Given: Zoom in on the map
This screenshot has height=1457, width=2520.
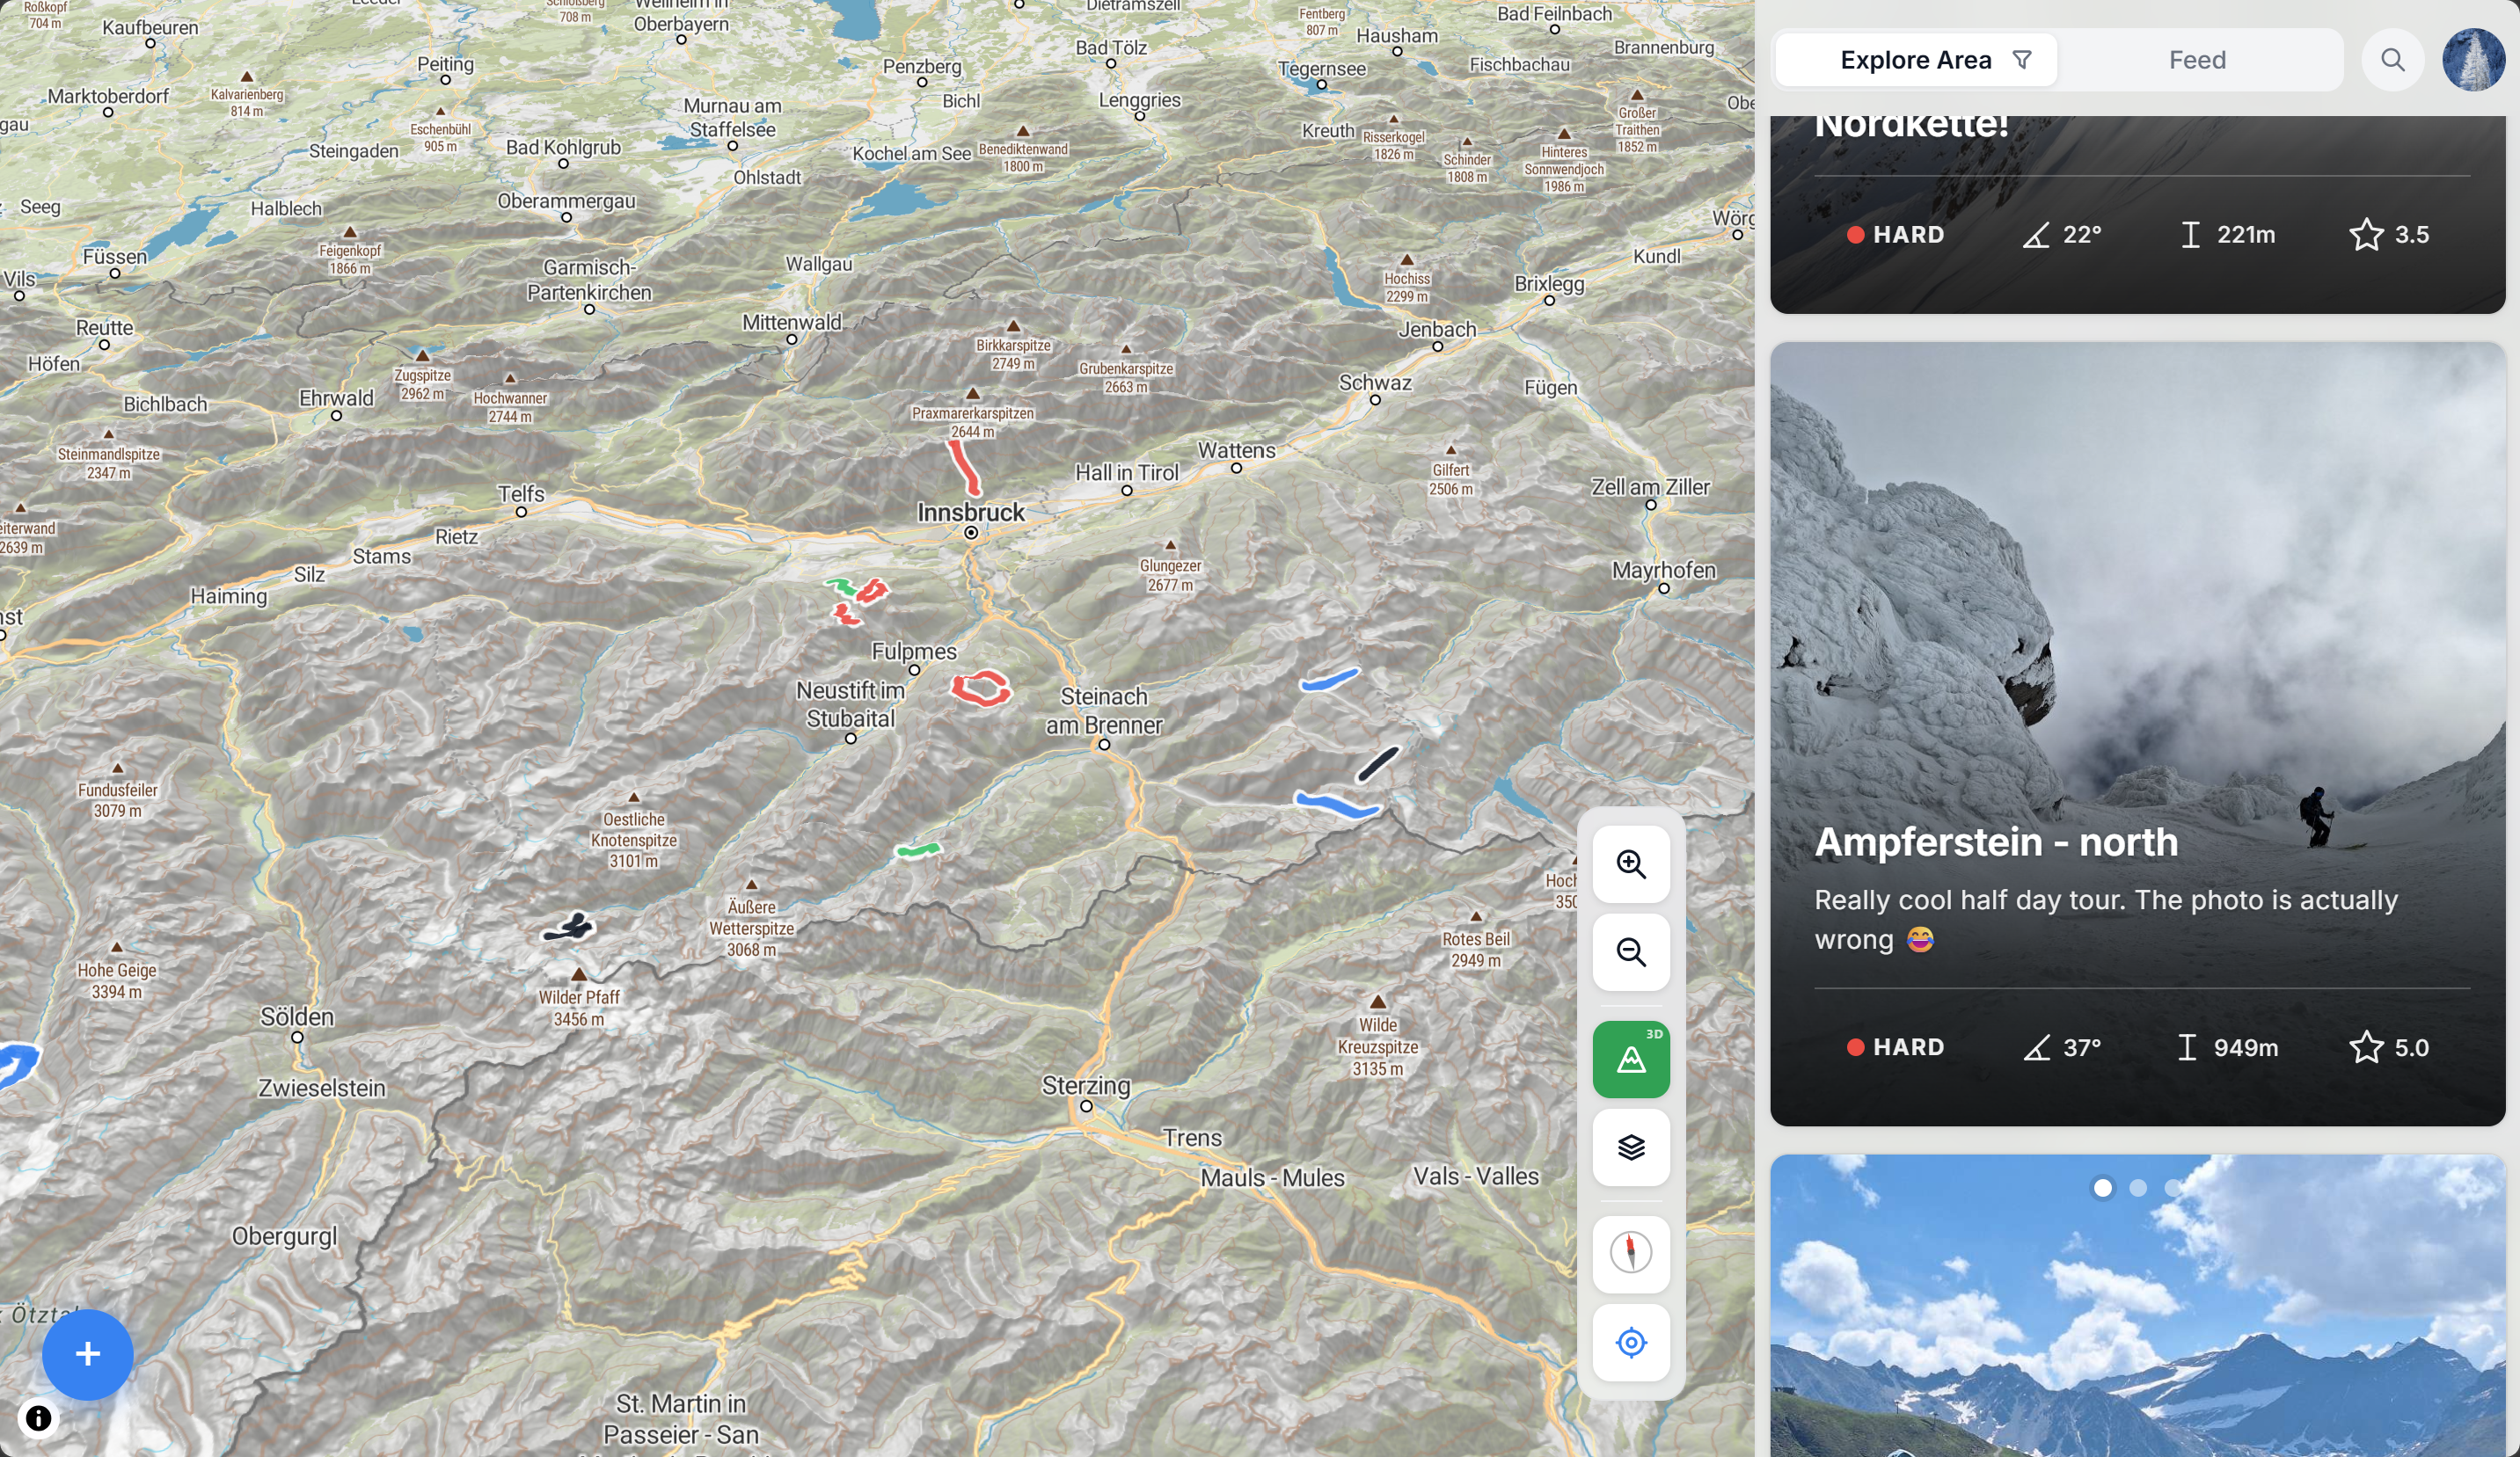Looking at the screenshot, I should click(1631, 864).
